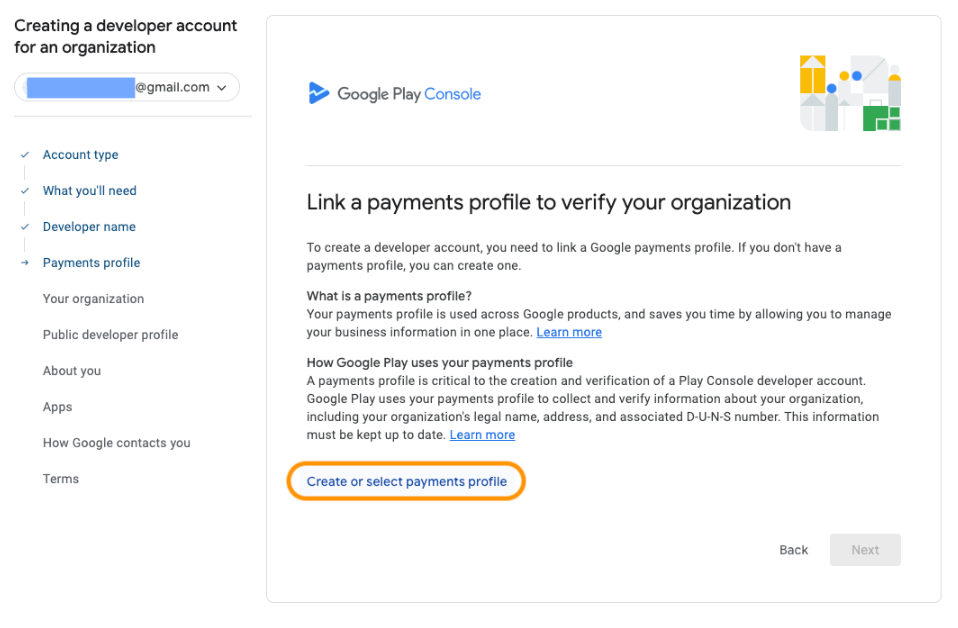This screenshot has height=628, width=958.
Task: Click checkmark icon beside What you'll need
Action: click(x=25, y=191)
